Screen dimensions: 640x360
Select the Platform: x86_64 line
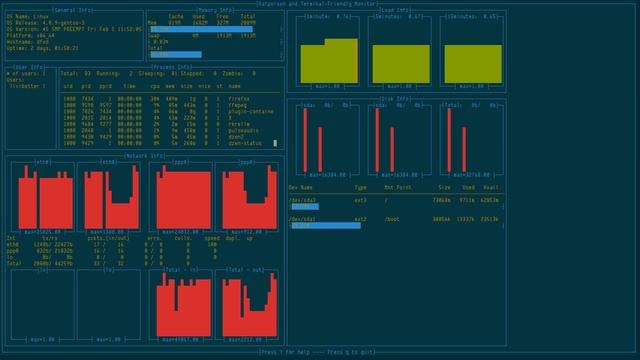click(30, 36)
